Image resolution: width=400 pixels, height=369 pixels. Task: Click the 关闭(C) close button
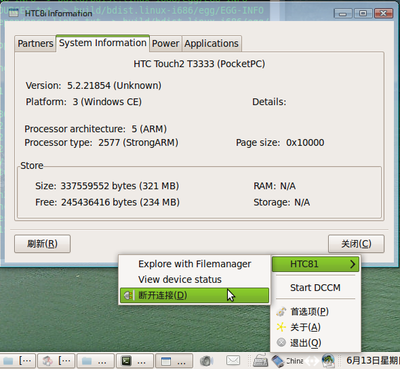click(356, 244)
